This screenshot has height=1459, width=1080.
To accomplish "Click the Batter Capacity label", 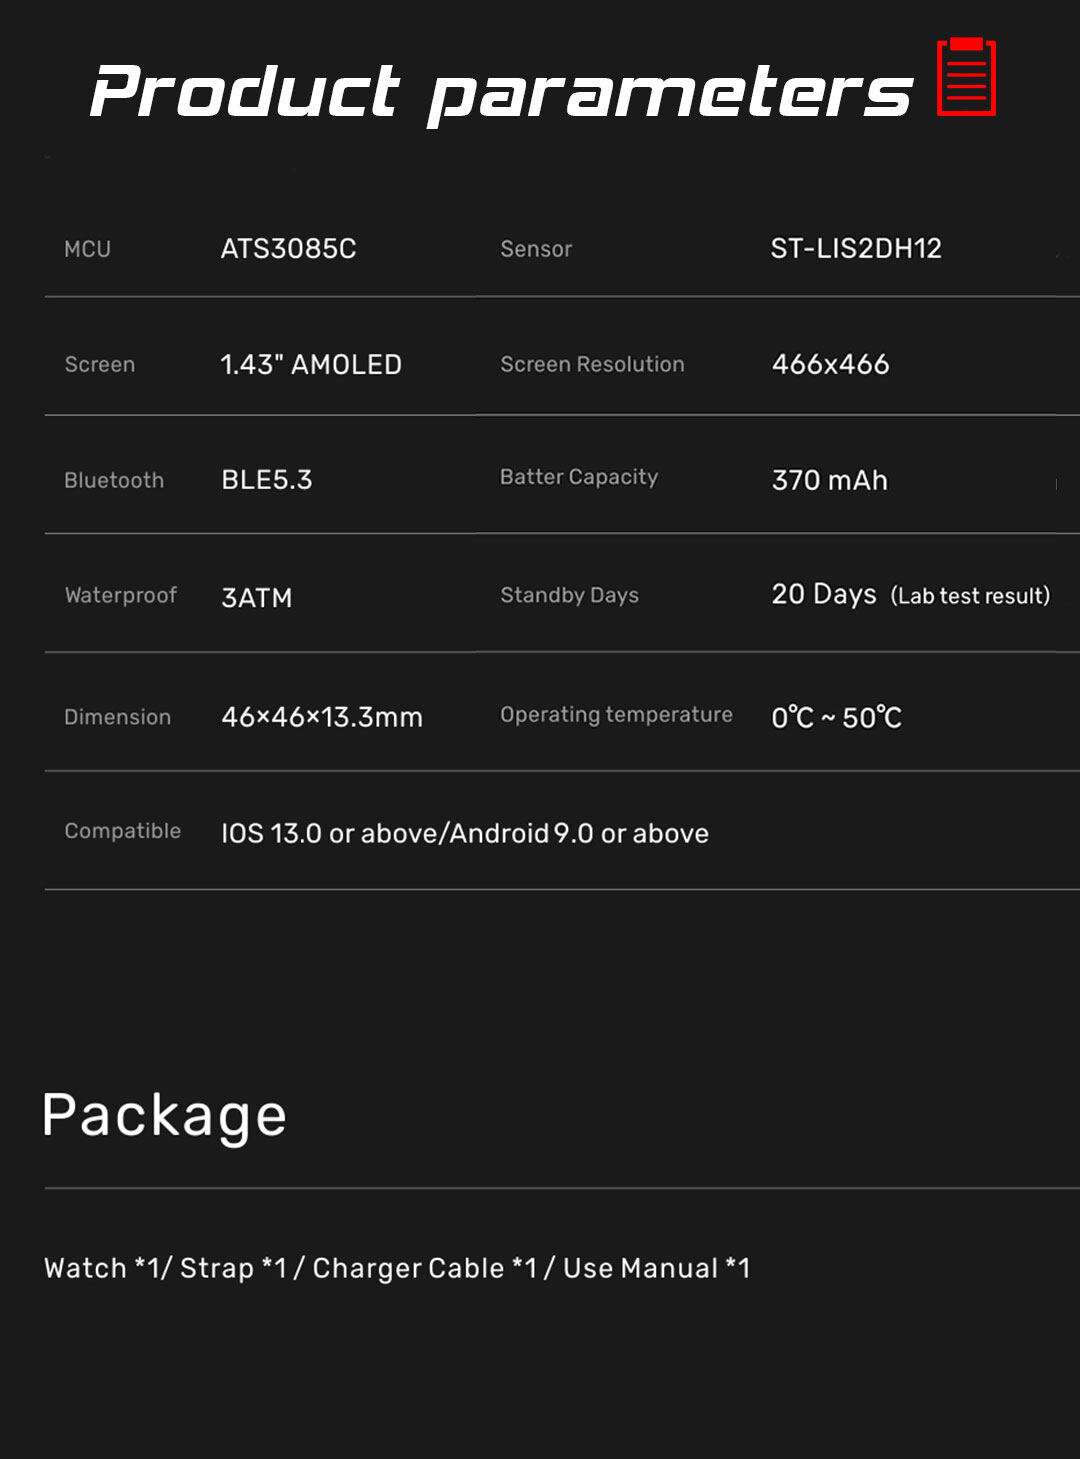I will pos(579,478).
